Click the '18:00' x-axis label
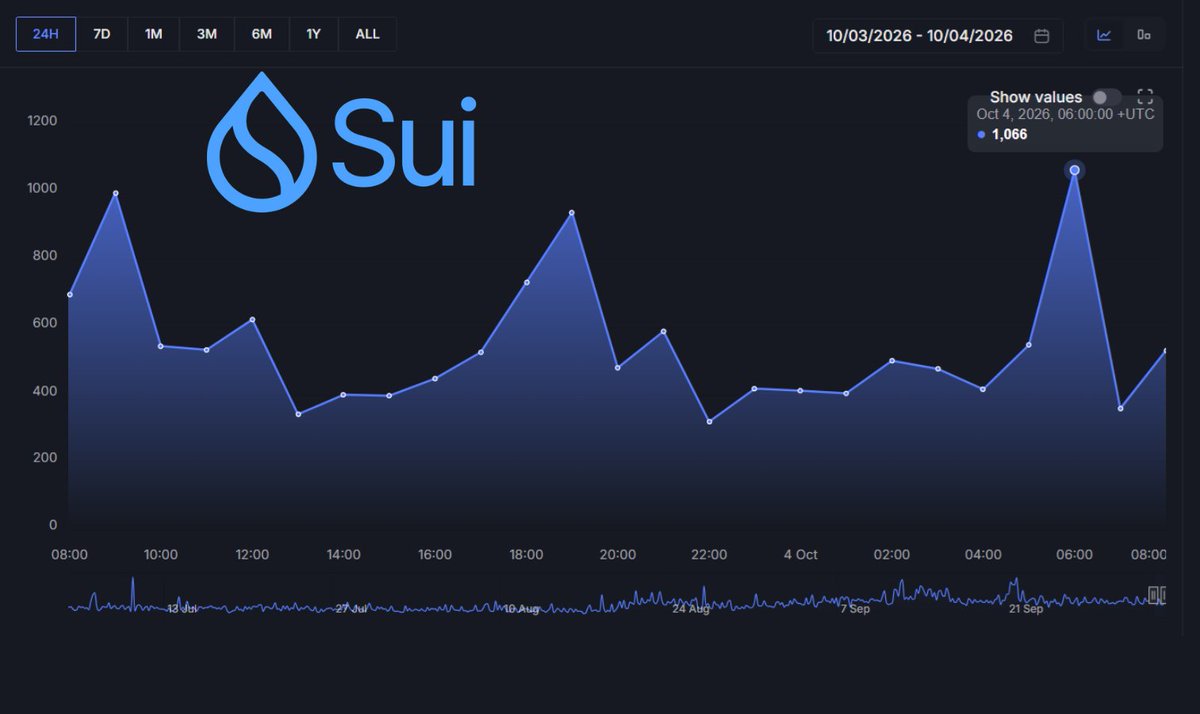The width and height of the screenshot is (1200, 714). pyautogui.click(x=526, y=554)
